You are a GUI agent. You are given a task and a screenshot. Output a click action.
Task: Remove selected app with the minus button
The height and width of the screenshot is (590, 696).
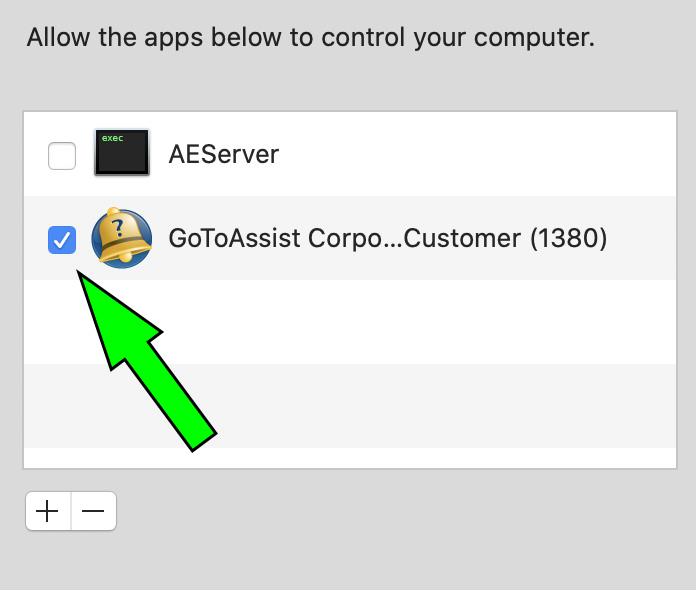(x=94, y=511)
